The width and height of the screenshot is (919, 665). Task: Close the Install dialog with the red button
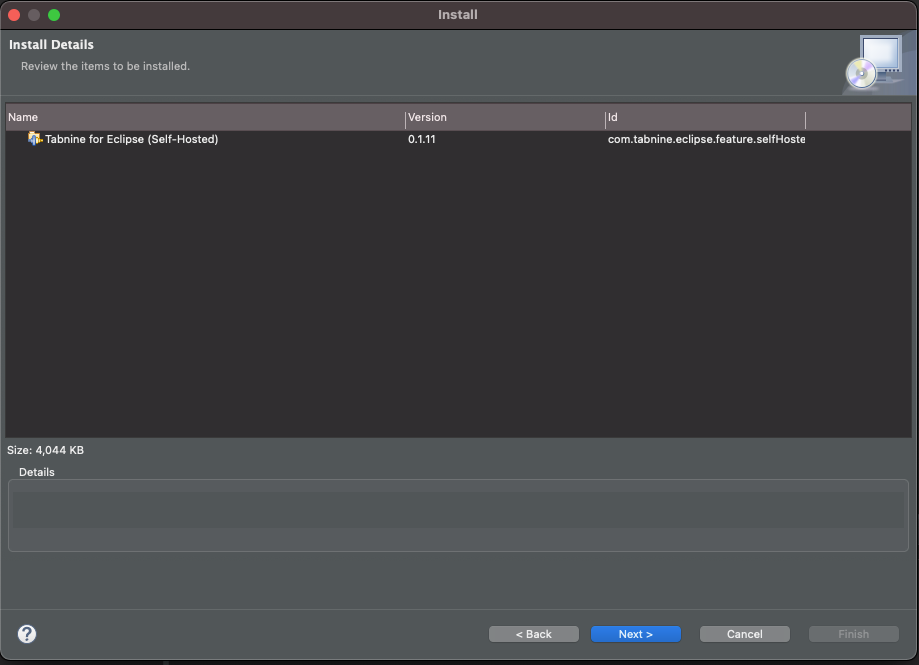(x=15, y=15)
